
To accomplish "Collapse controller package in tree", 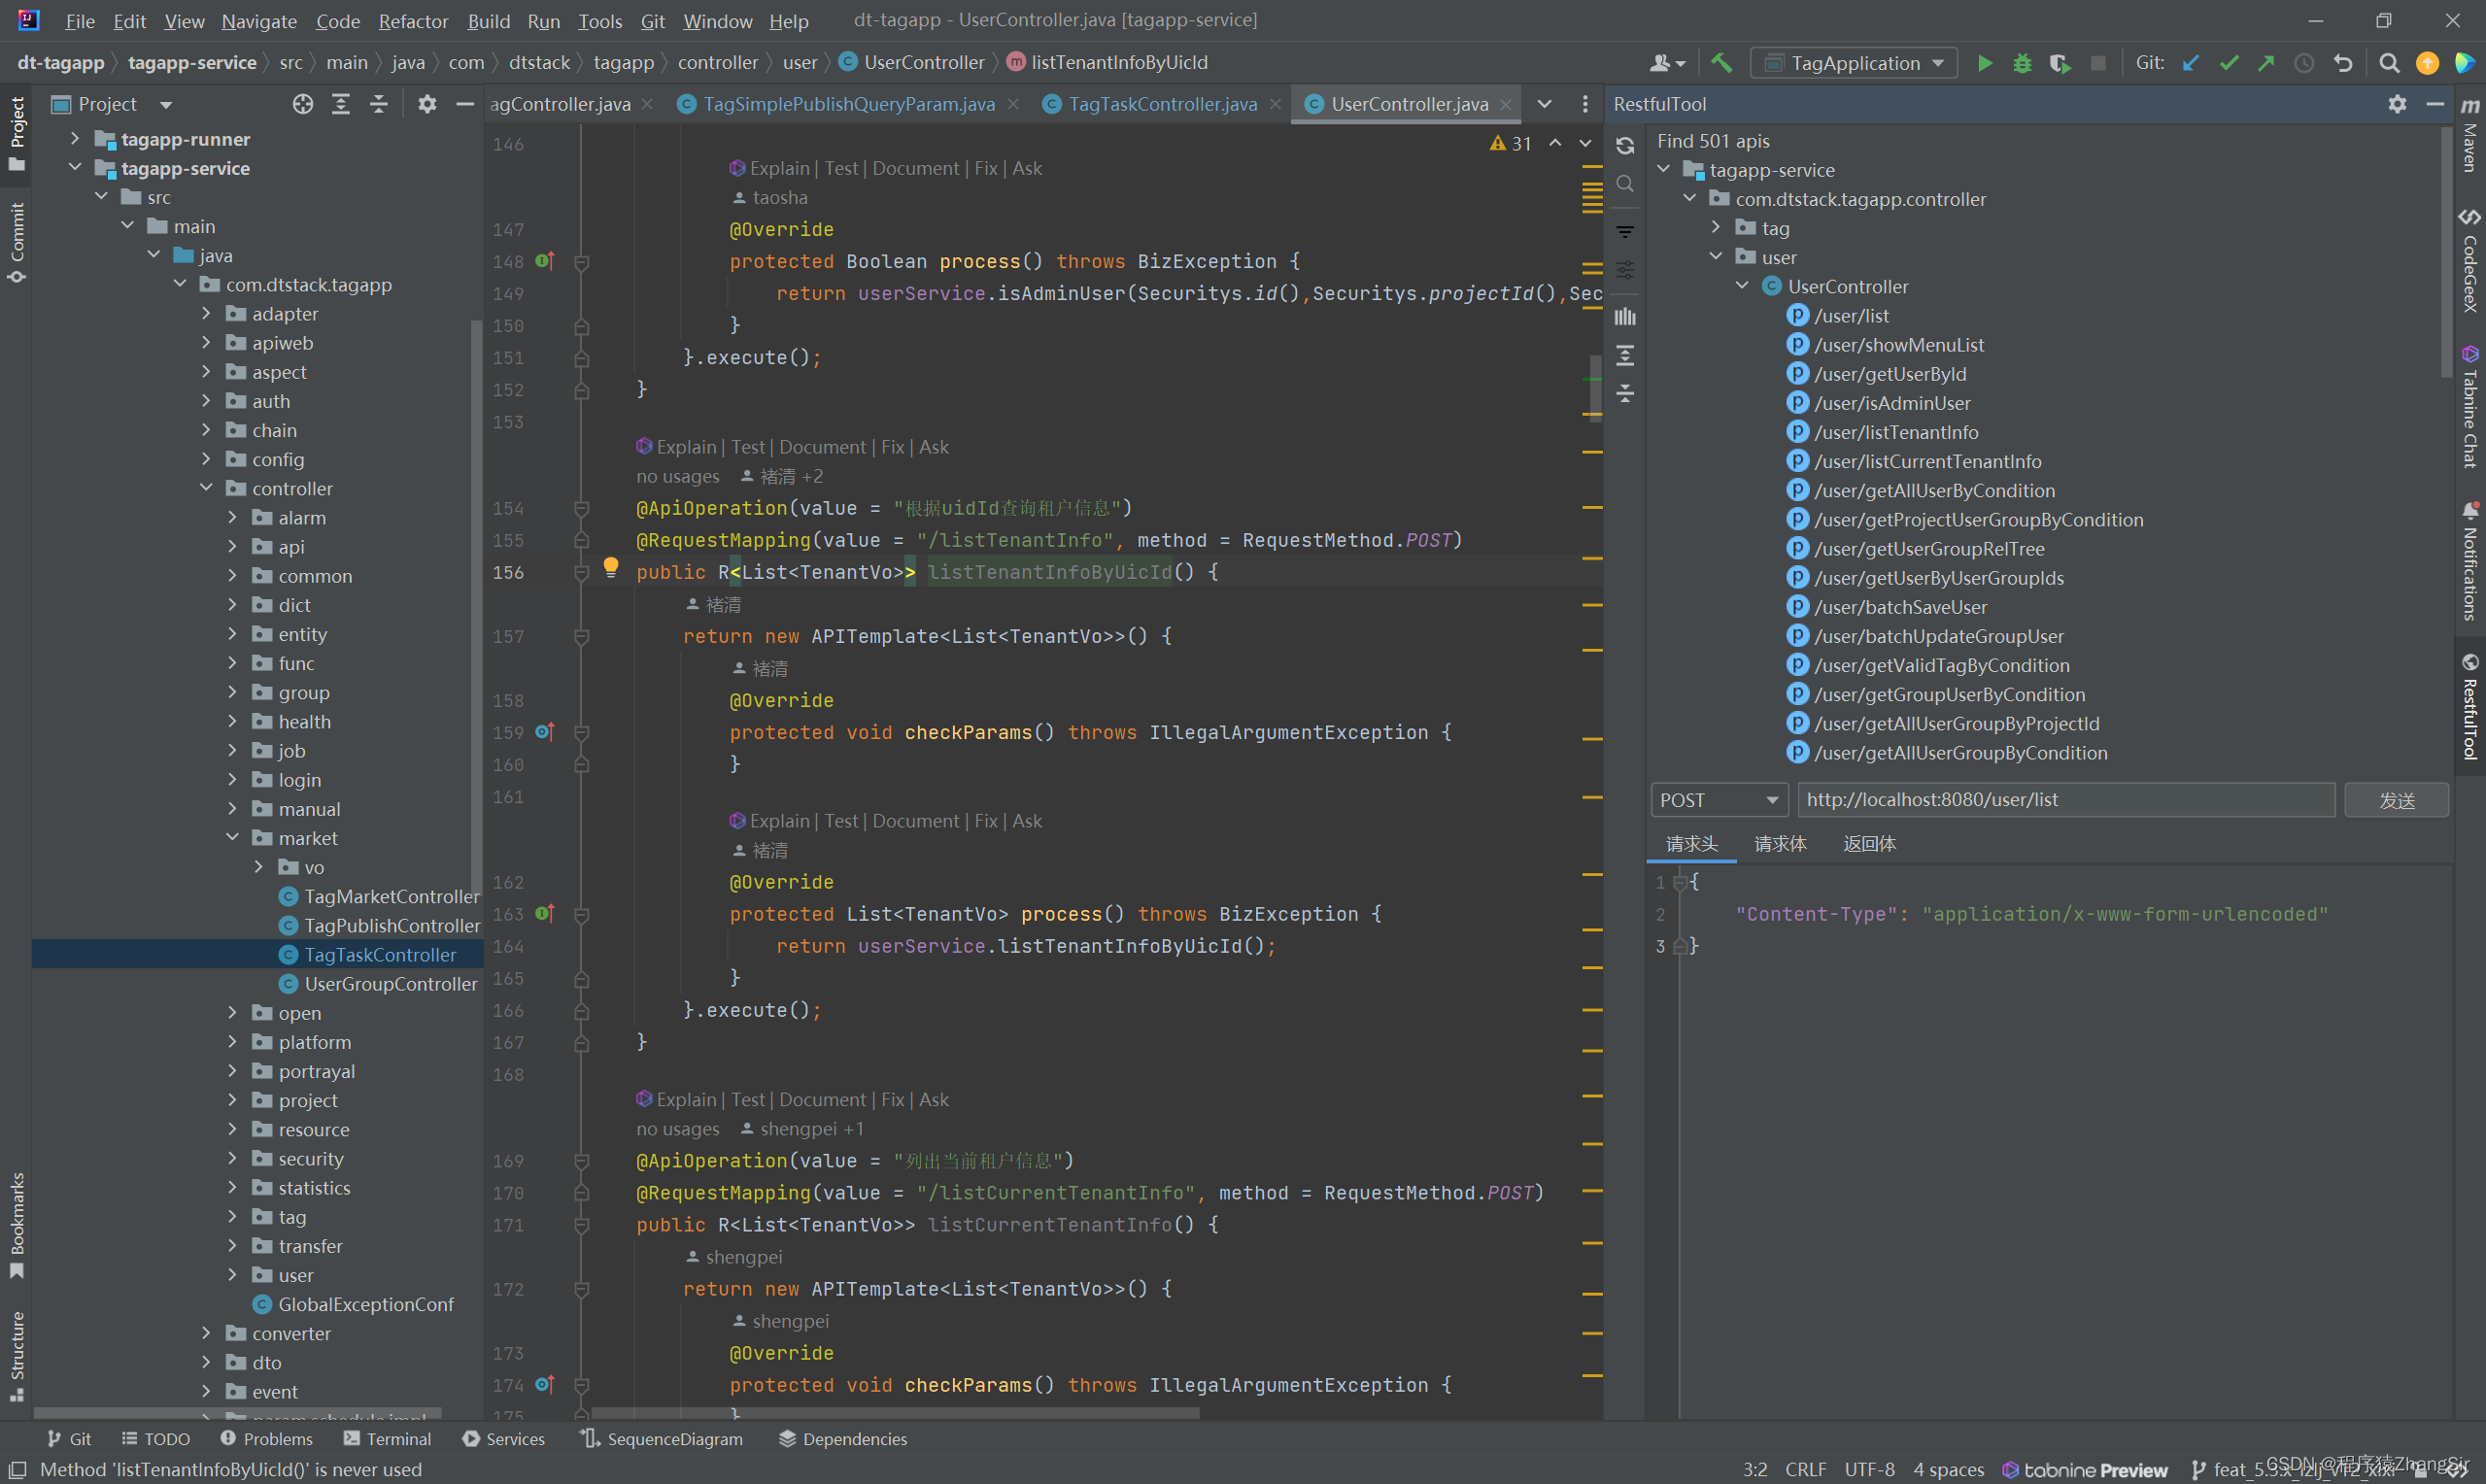I will point(206,488).
